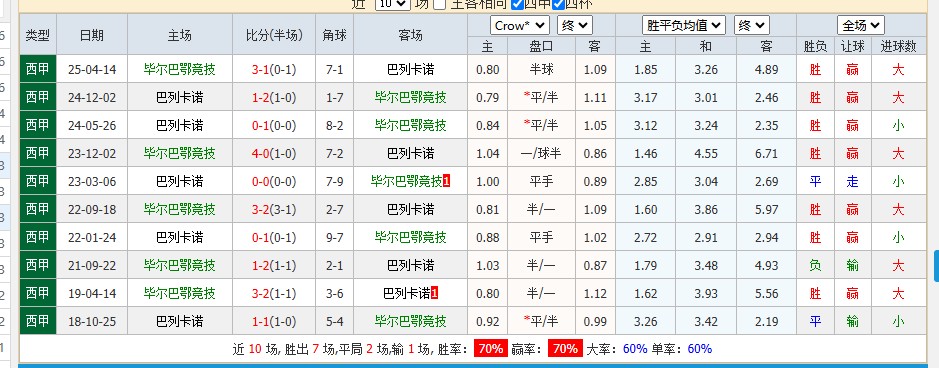Screen dimensions: 939x368
Task: Open the match count dropdown showing 10
Action: click(x=393, y=4)
